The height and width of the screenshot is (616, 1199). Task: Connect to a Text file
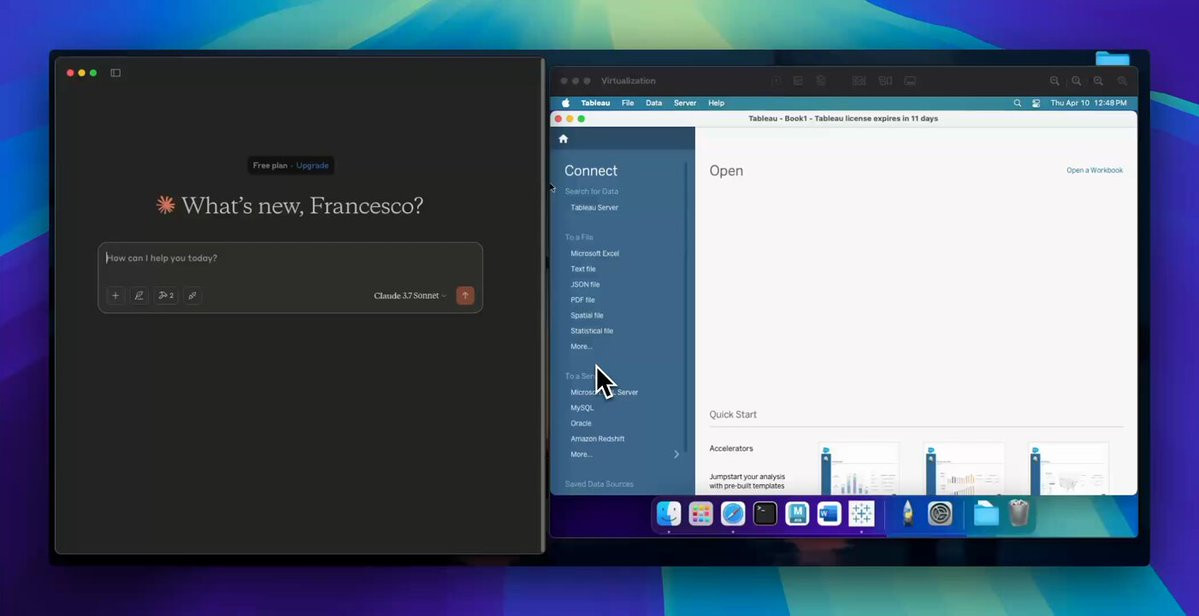pyautogui.click(x=583, y=269)
